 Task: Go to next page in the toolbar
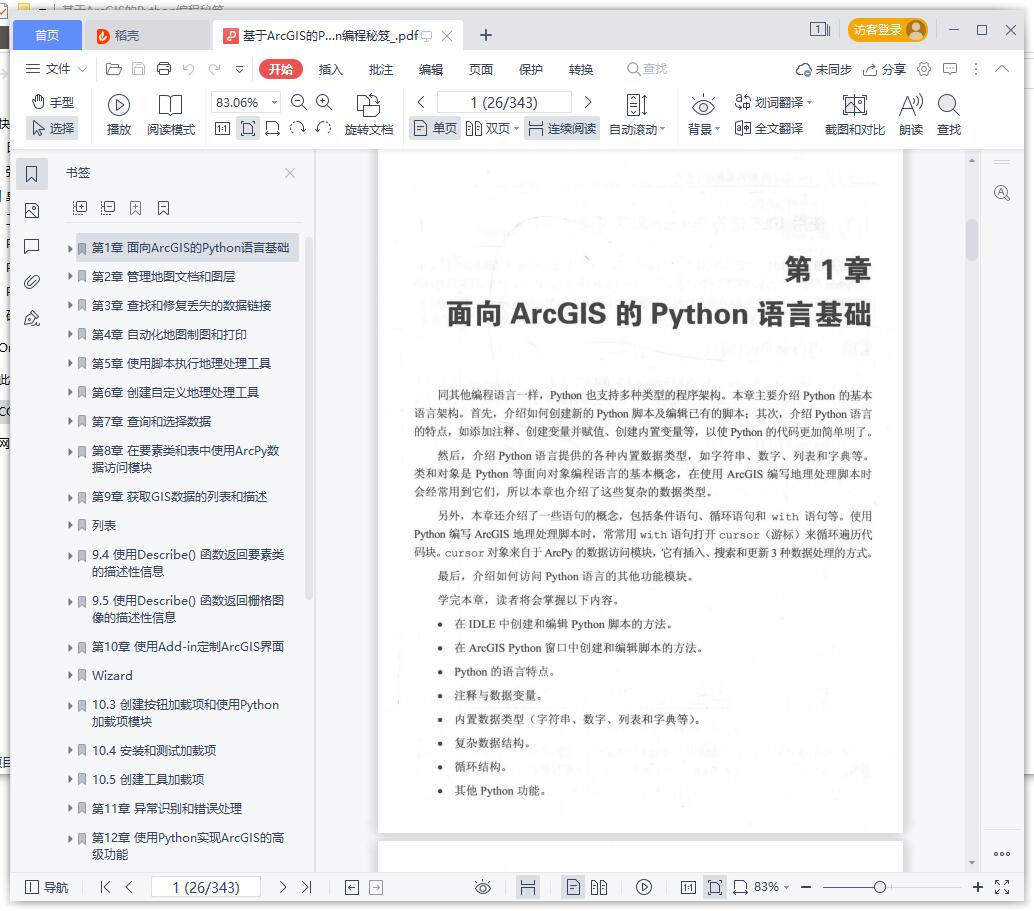point(588,102)
